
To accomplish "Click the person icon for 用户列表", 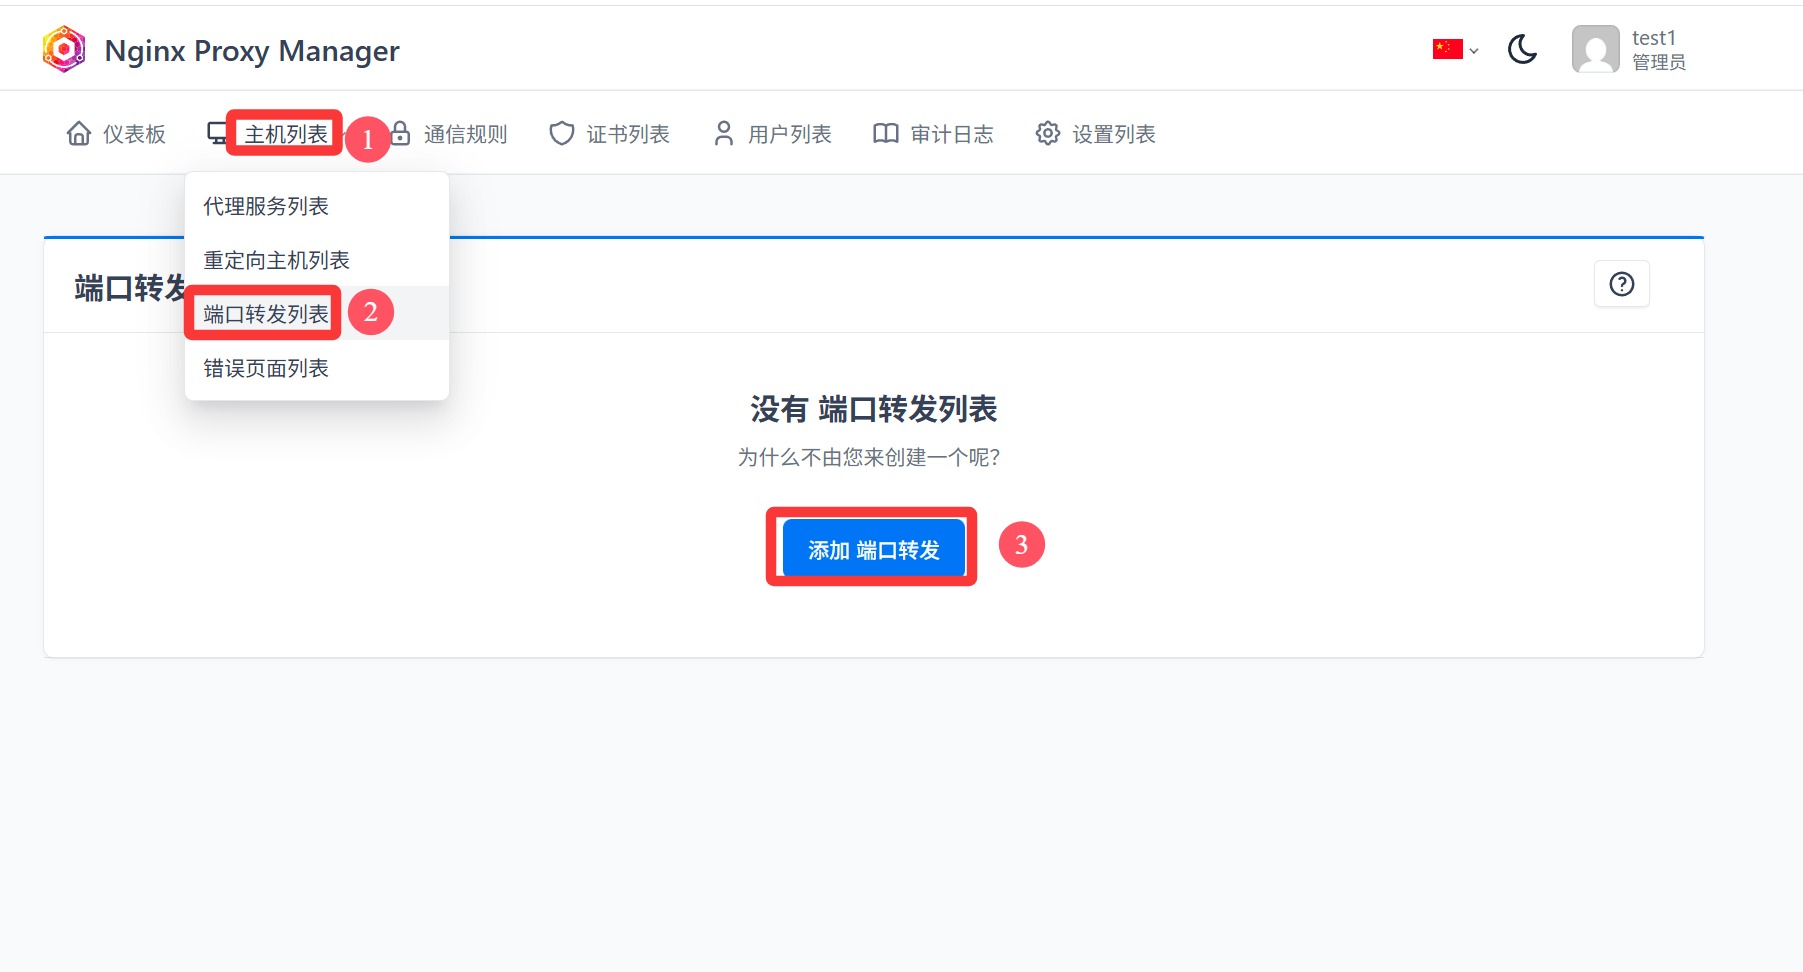I will [x=724, y=134].
